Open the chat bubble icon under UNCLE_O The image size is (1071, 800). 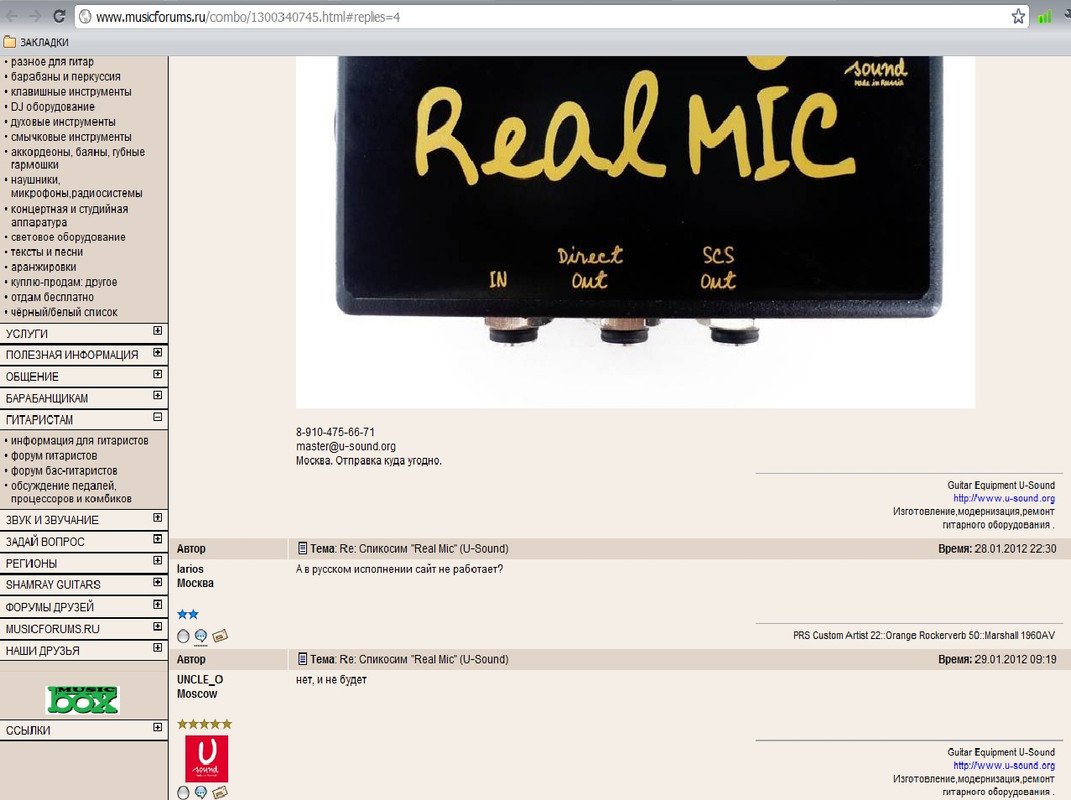(x=201, y=792)
